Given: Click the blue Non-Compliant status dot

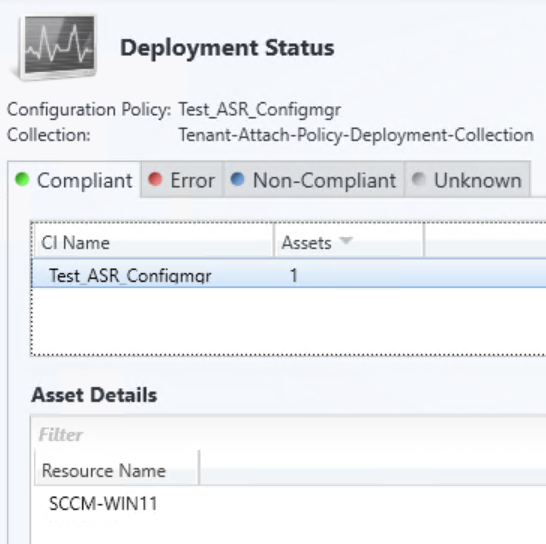Looking at the screenshot, I should tap(237, 179).
